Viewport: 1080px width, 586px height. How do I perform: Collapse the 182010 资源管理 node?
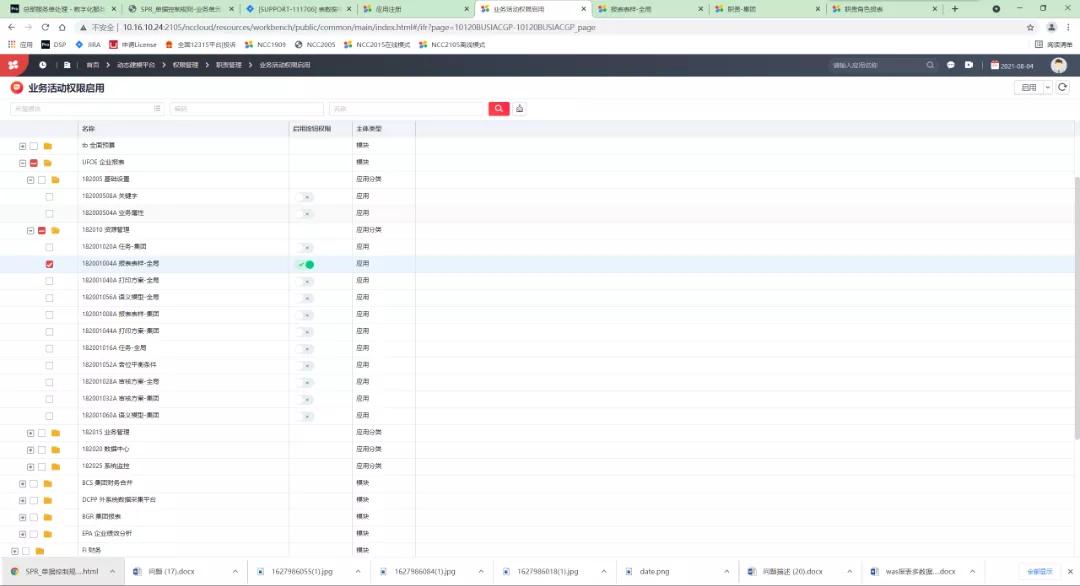30,231
